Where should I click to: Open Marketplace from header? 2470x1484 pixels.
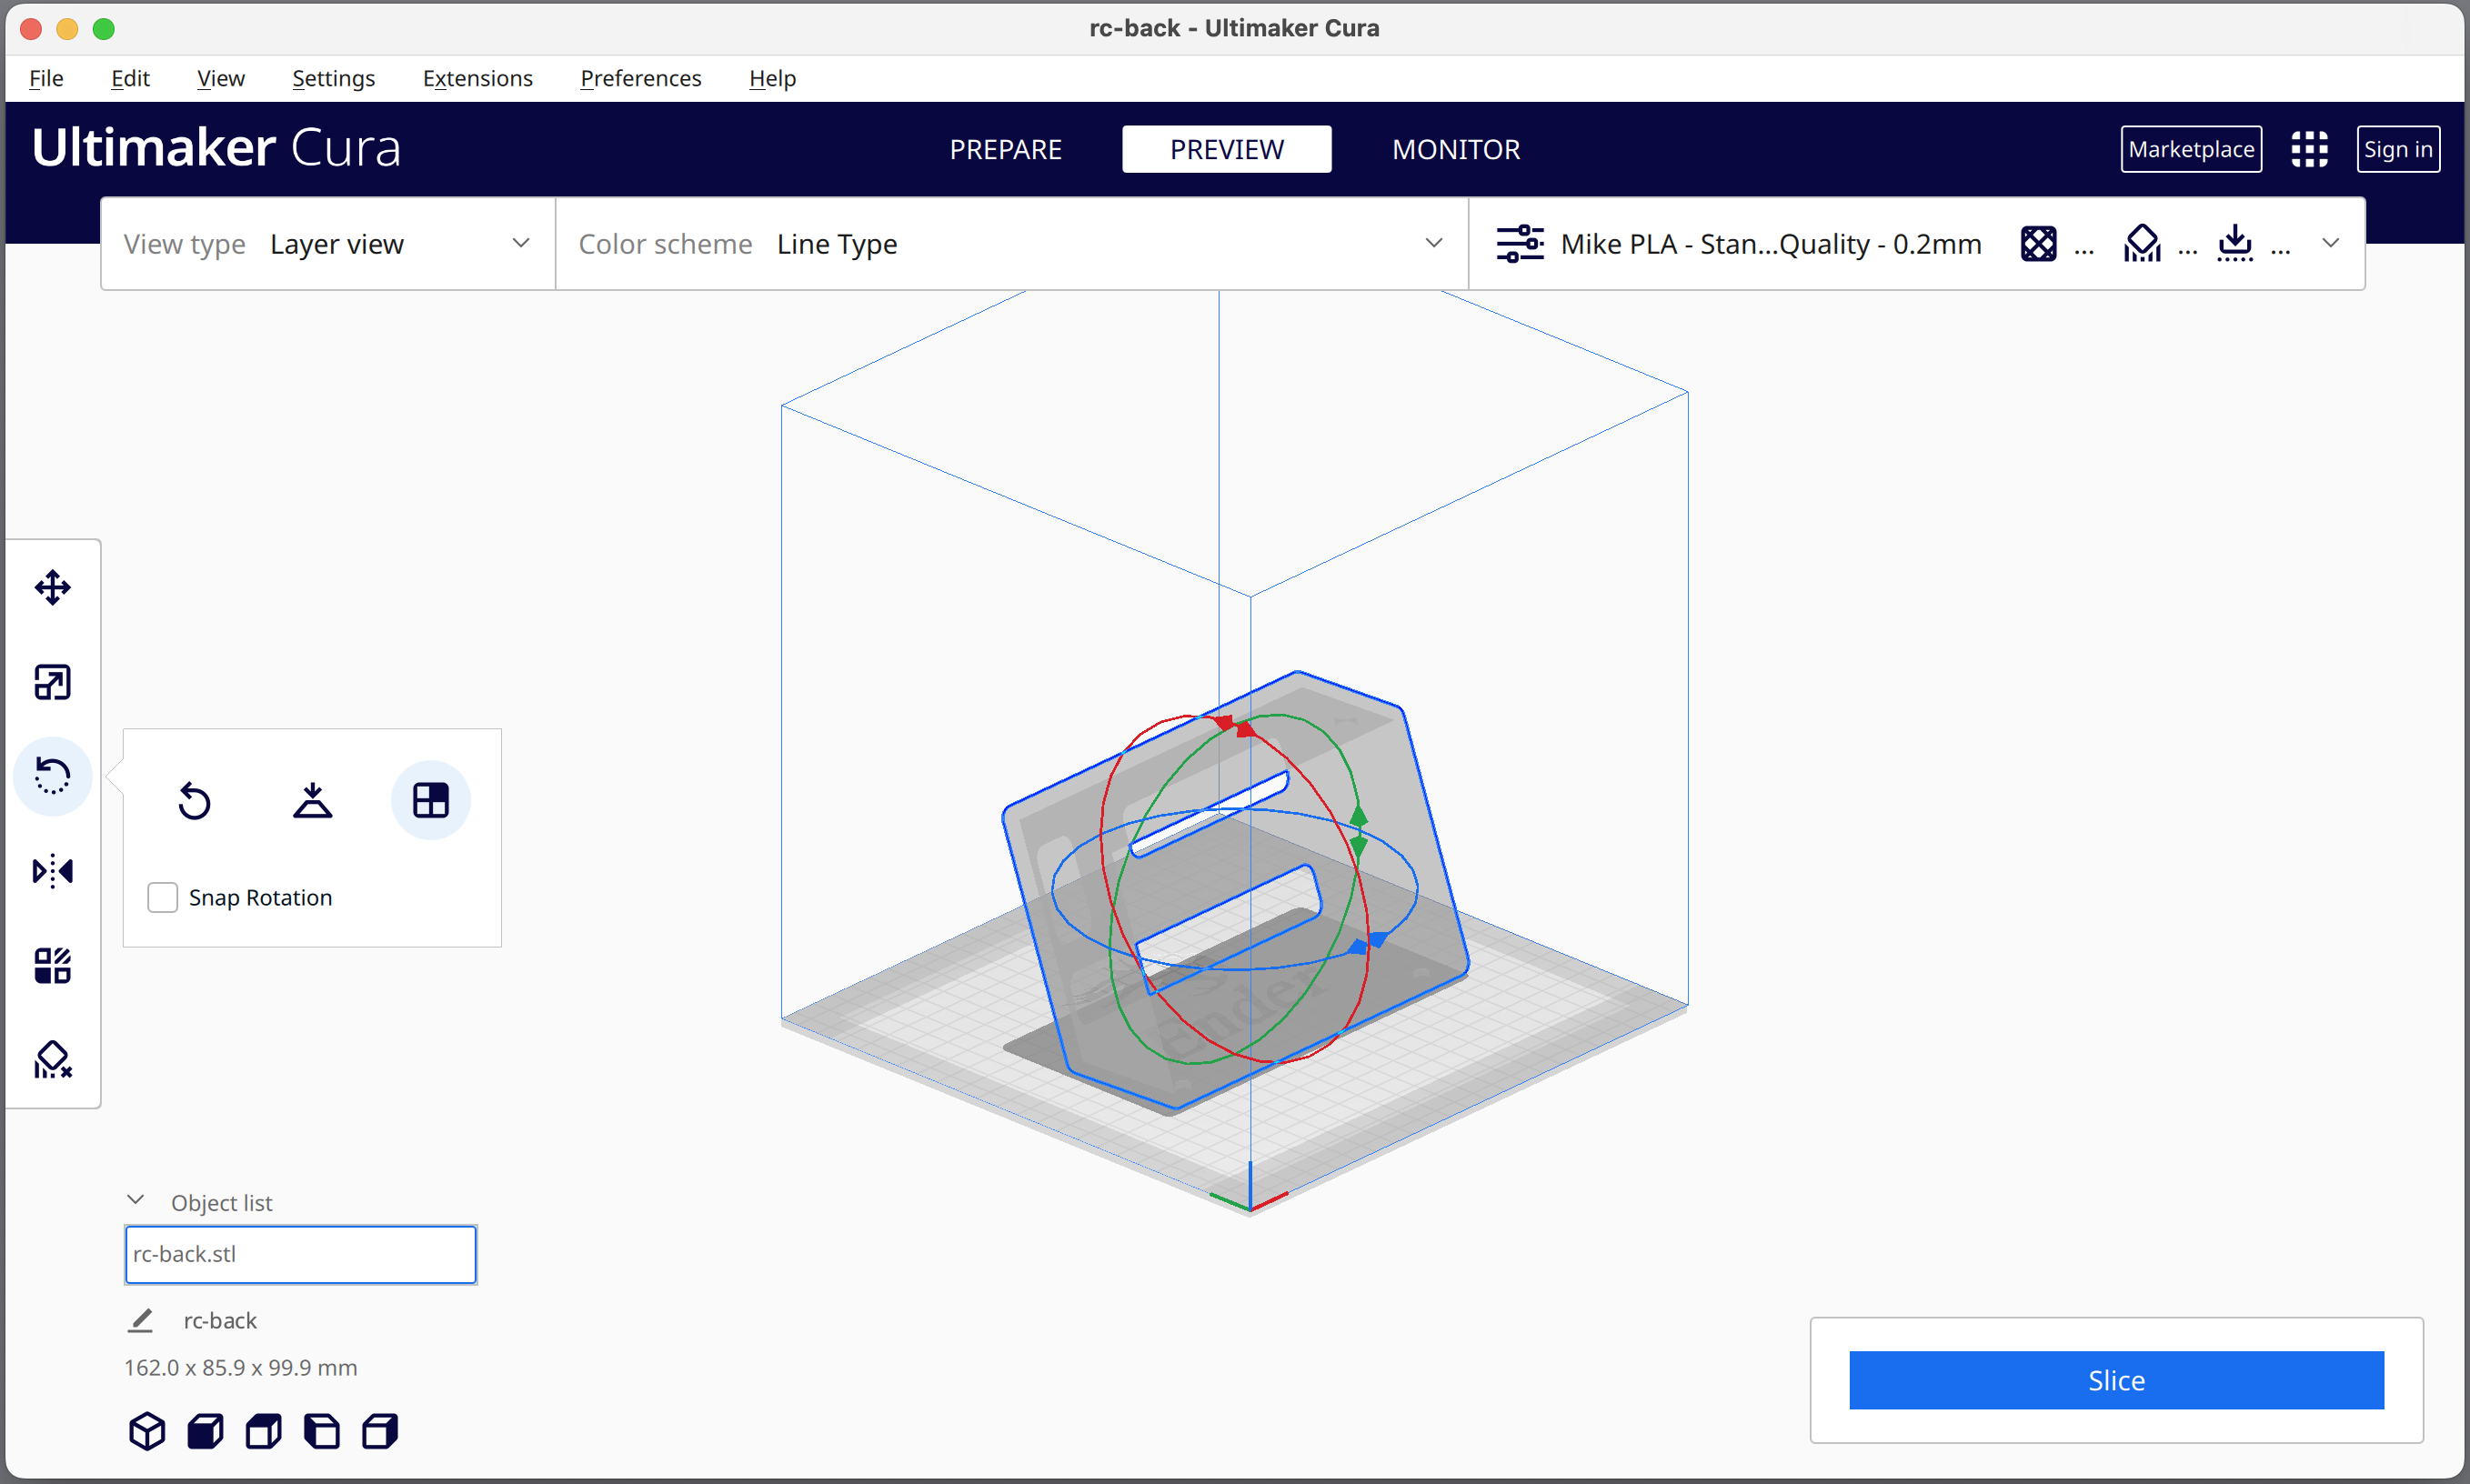tap(2194, 148)
